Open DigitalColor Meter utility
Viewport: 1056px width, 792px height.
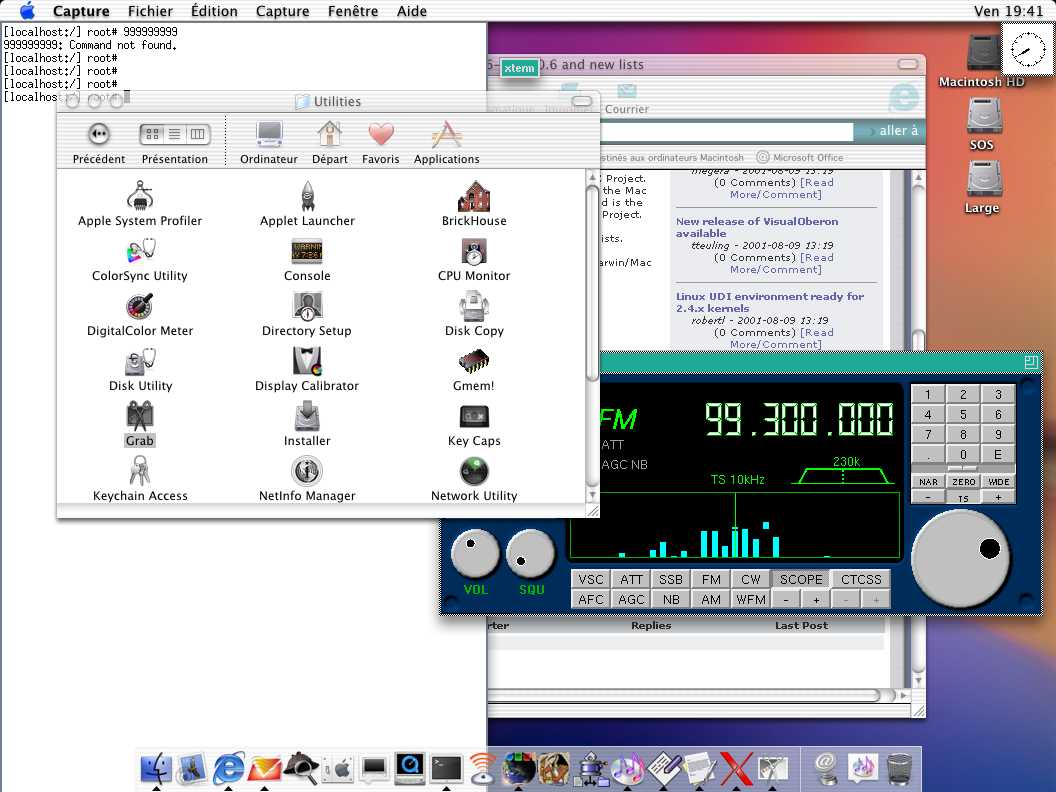(140, 306)
